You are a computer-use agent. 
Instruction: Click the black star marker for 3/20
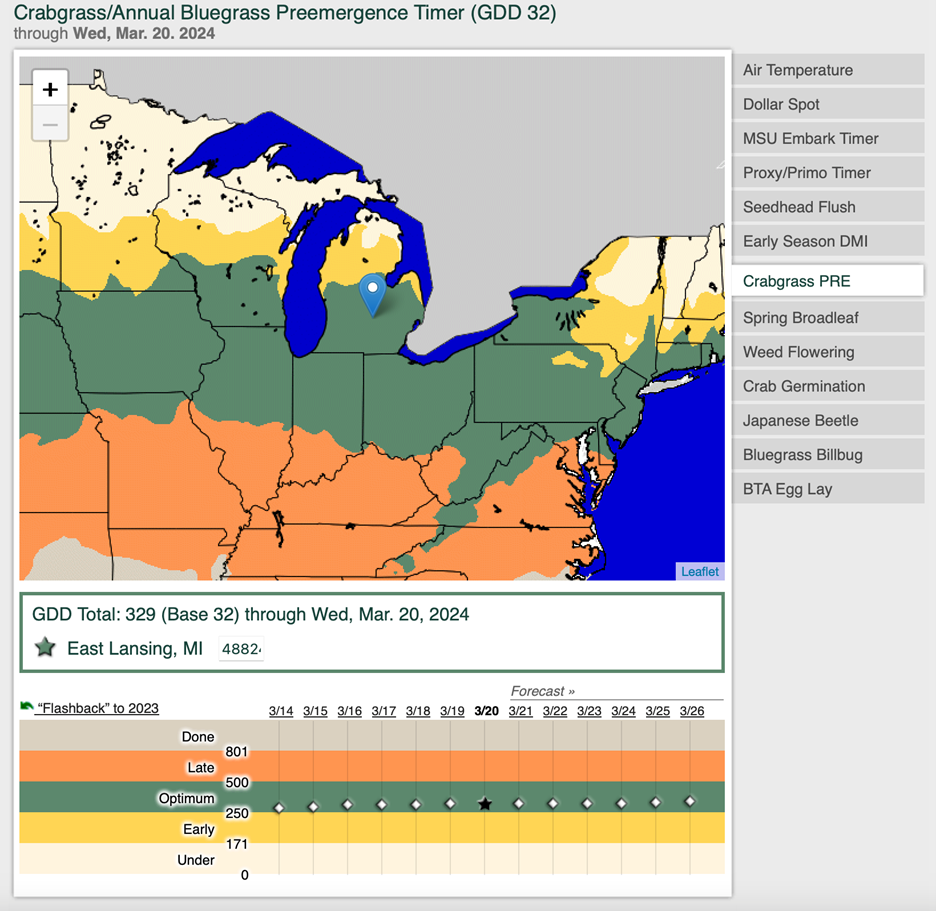pos(485,804)
